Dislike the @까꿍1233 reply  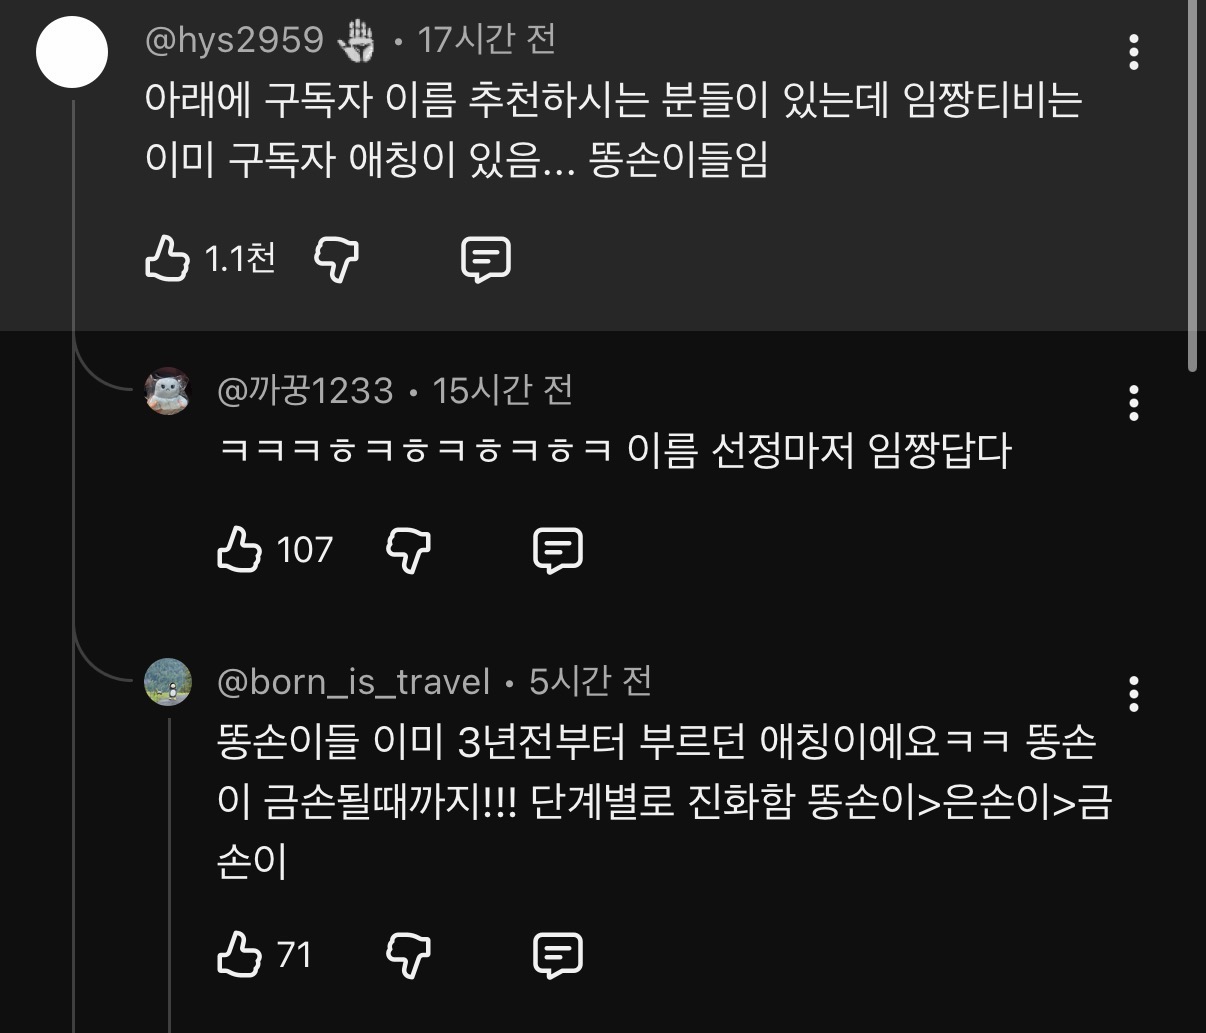(x=408, y=550)
